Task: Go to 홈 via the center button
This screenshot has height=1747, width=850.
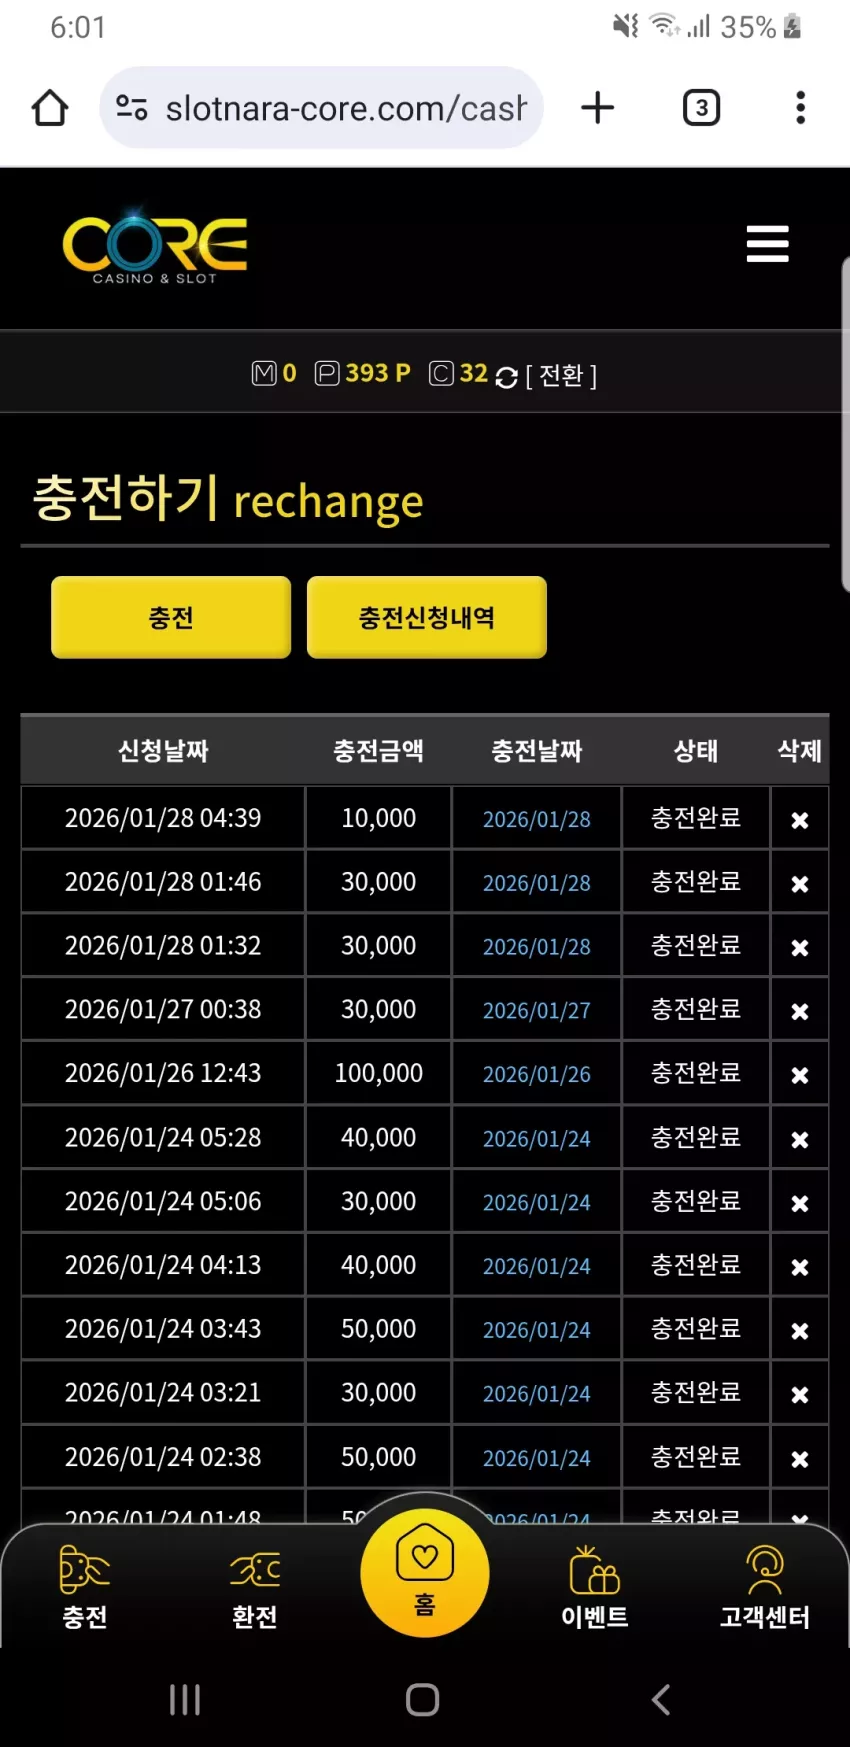Action: (425, 1573)
